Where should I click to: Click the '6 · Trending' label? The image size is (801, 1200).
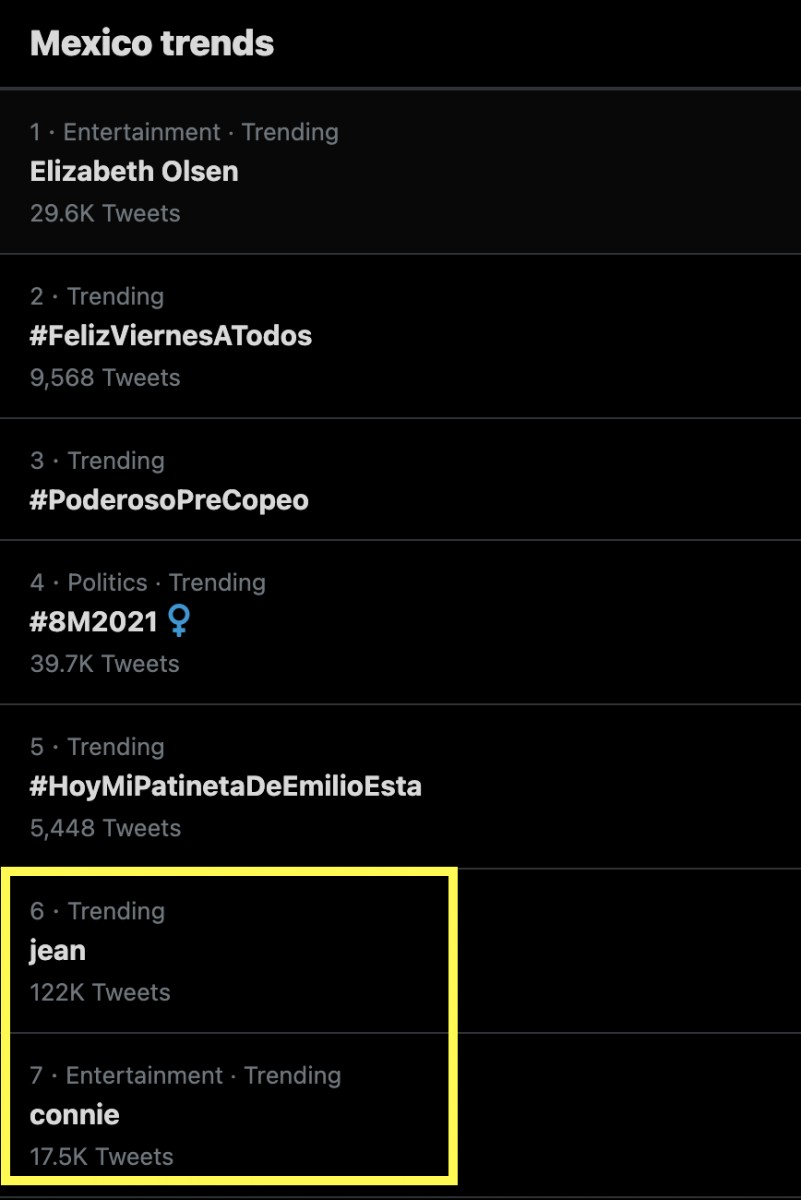97,911
